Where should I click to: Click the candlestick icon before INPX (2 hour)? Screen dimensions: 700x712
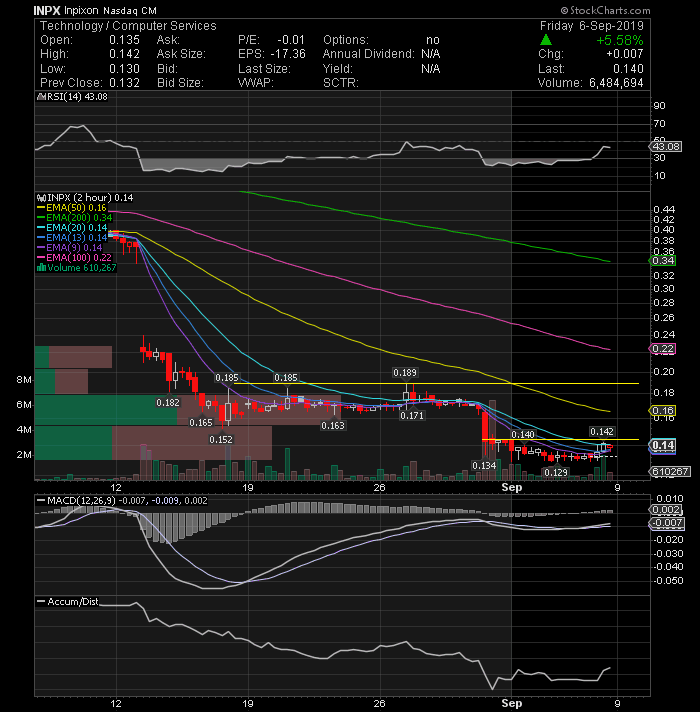click(x=41, y=198)
